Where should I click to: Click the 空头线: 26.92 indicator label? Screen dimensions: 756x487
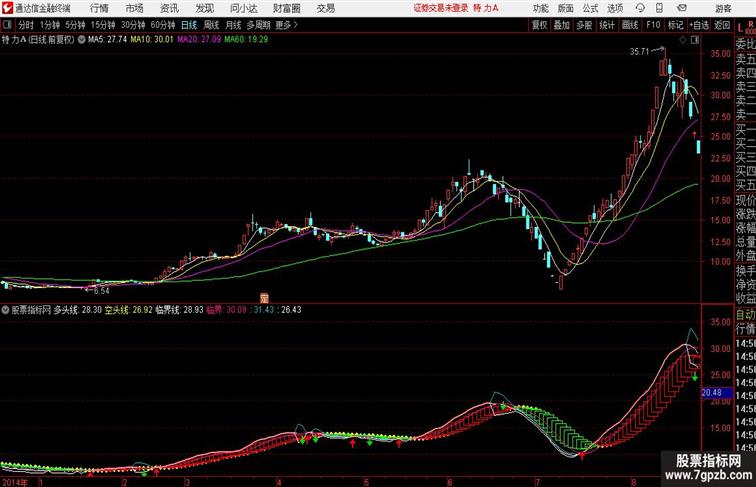click(128, 310)
